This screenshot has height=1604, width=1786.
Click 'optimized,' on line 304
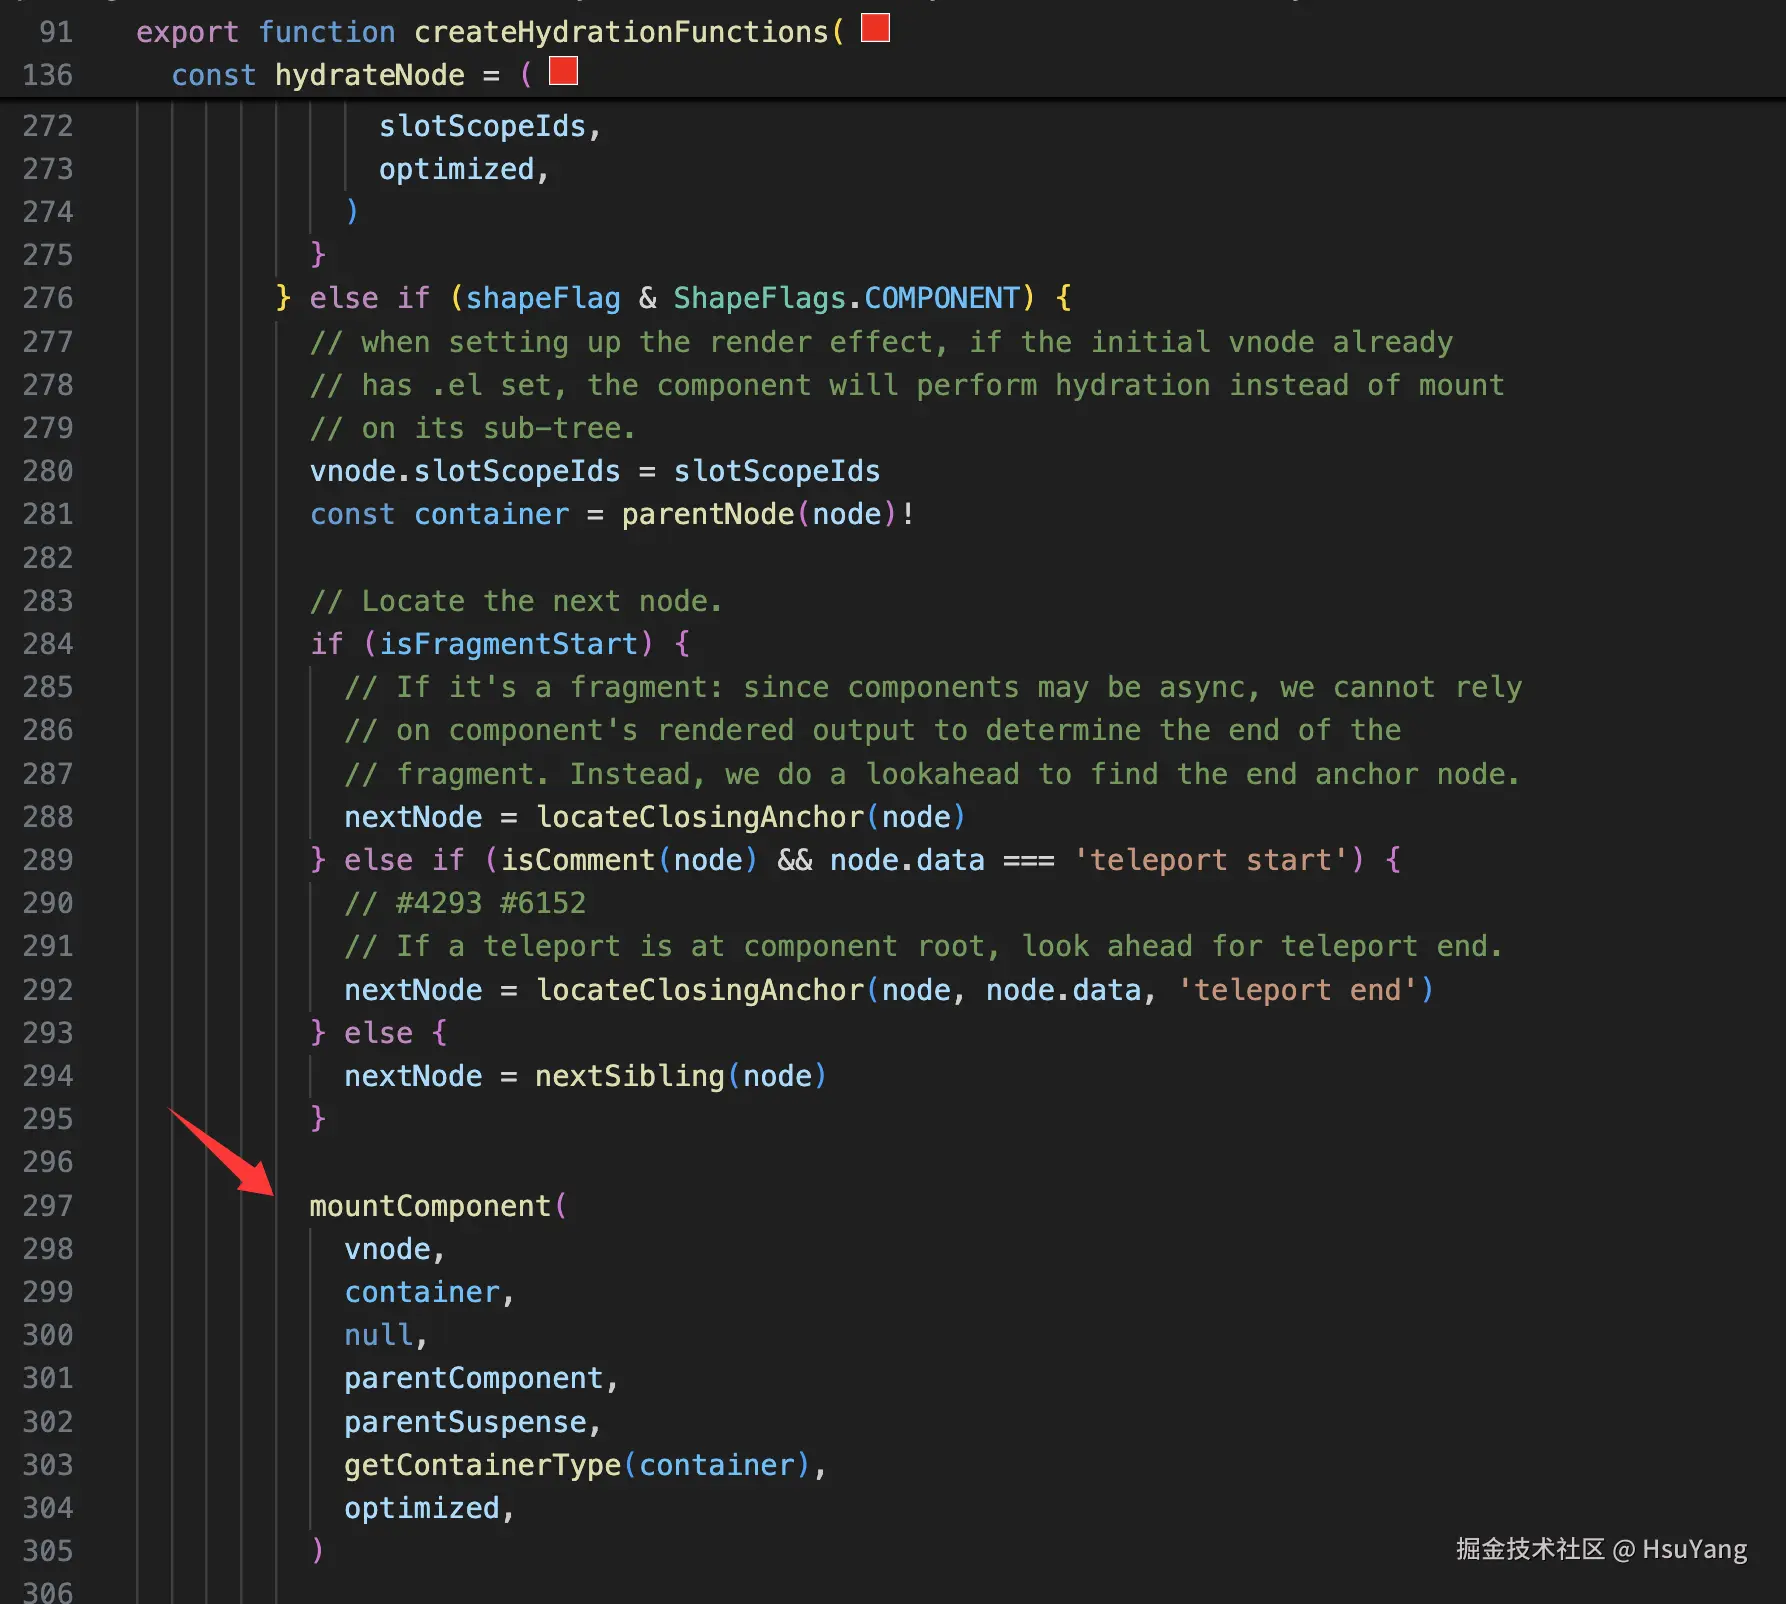[429, 1508]
